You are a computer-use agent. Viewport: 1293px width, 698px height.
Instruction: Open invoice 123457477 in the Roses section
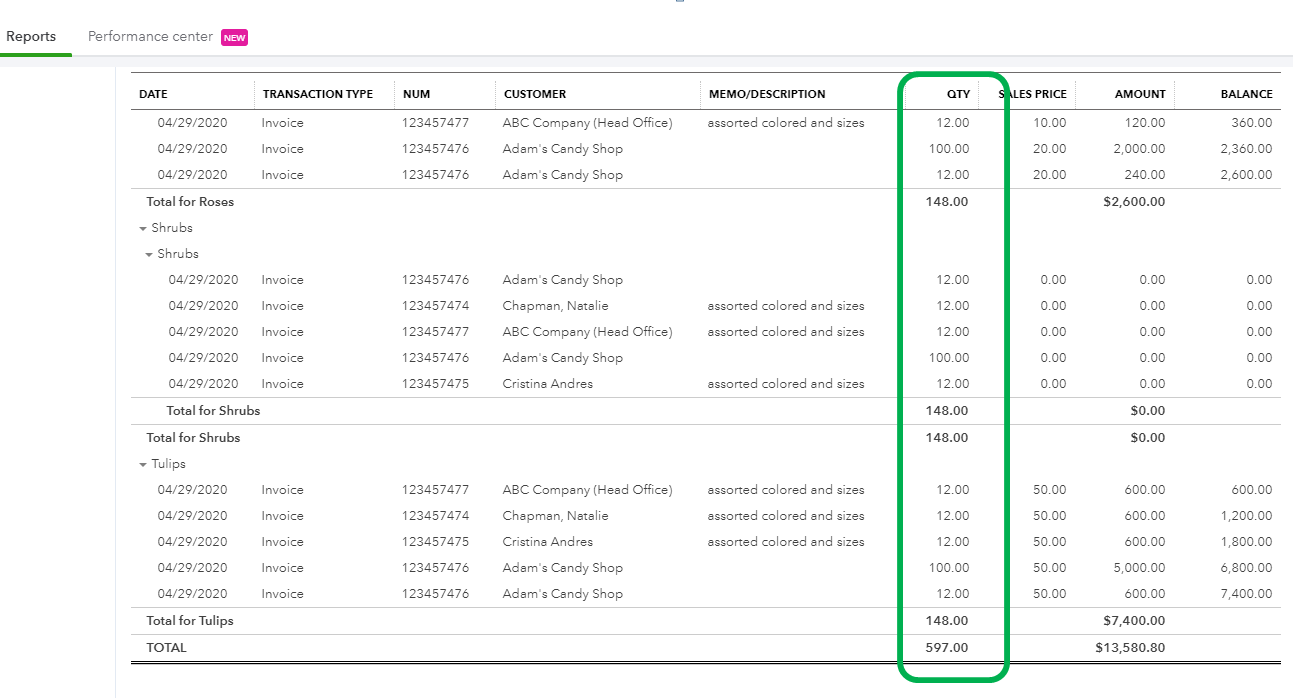(435, 123)
